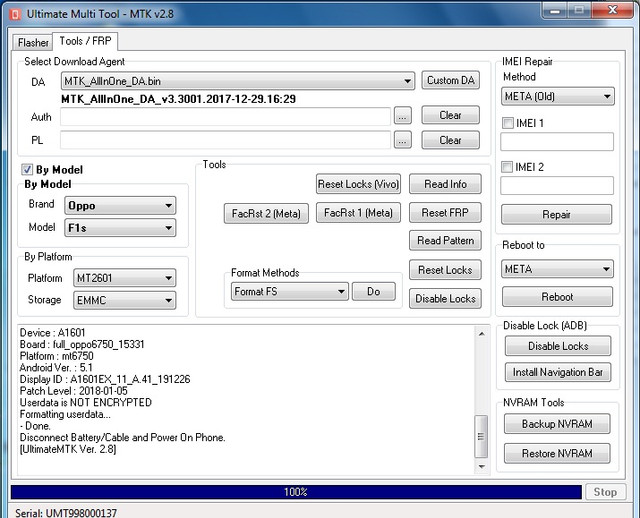Browse for Auth file with ellipsis button
640x518 pixels.
coord(402,116)
